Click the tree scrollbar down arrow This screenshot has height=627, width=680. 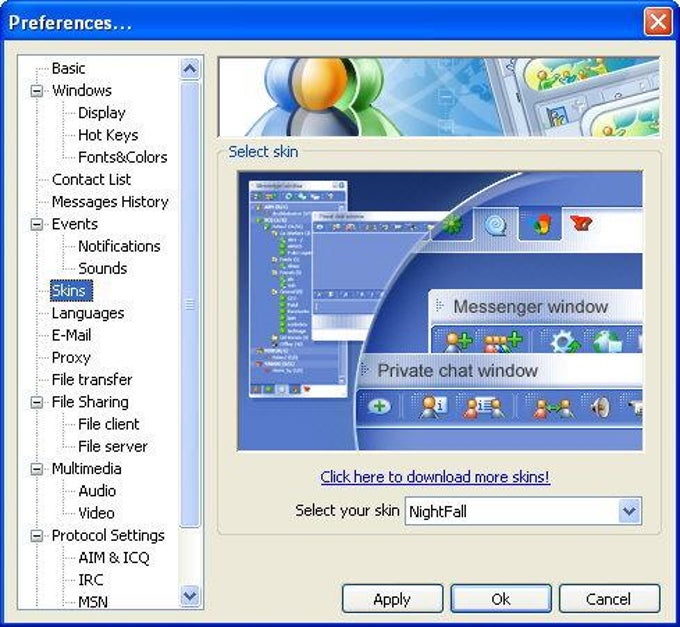(190, 596)
